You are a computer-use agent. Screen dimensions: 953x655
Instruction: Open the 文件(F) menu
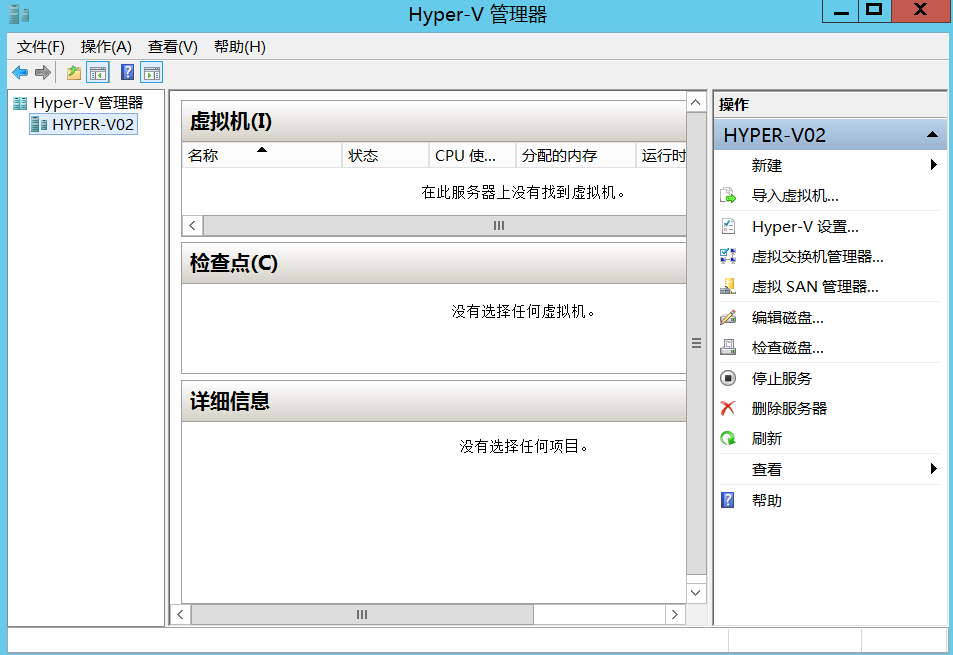point(41,47)
